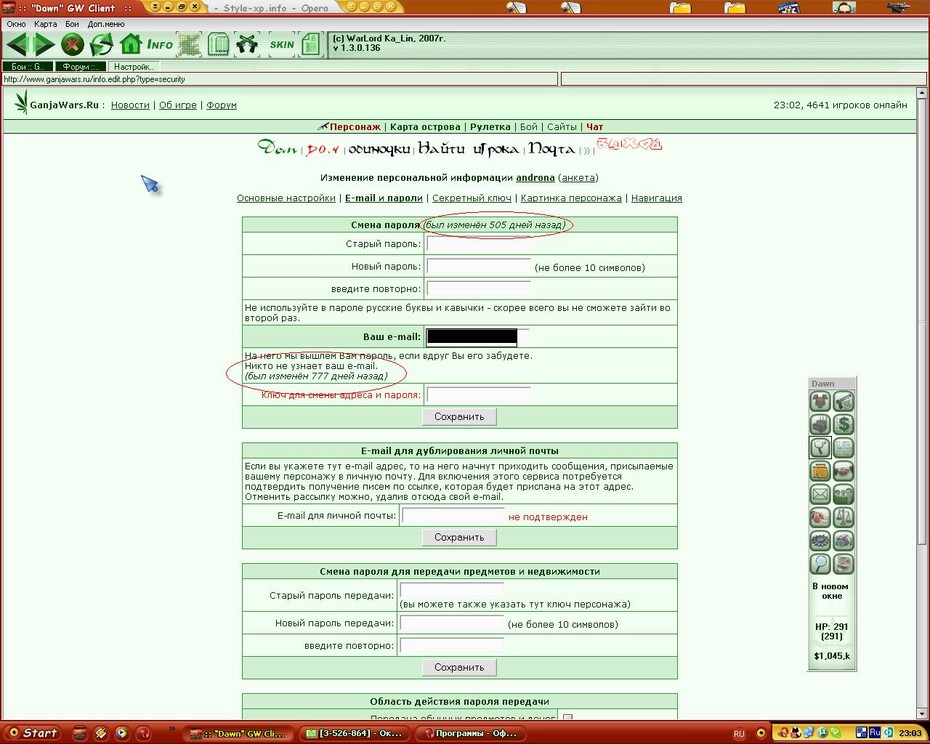
Task: Go to Персонаж page
Action: point(355,127)
